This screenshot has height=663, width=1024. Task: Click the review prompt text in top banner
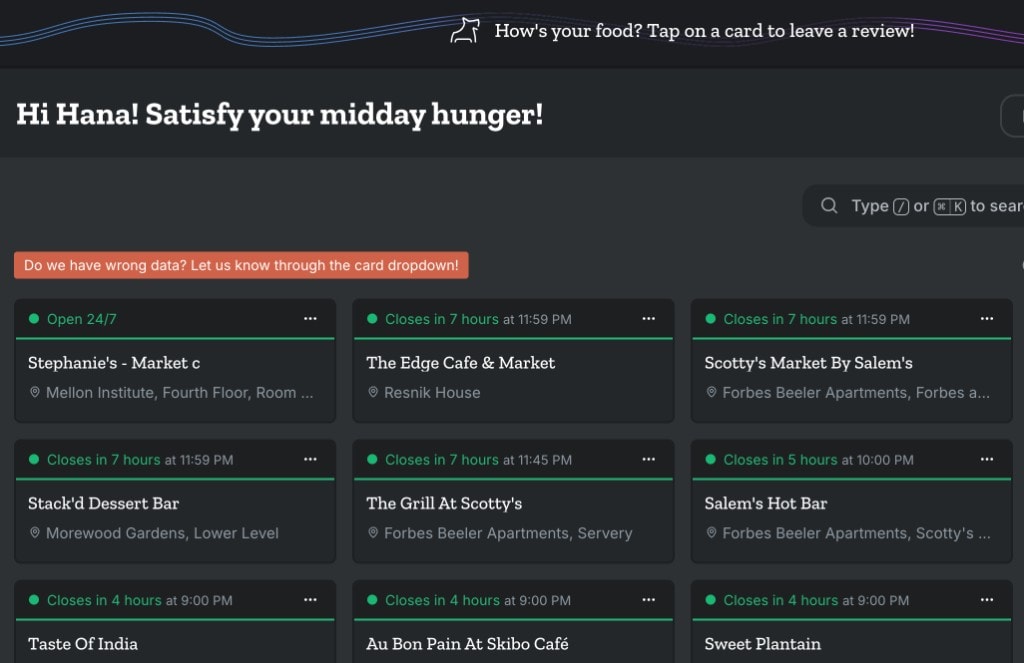tap(704, 31)
